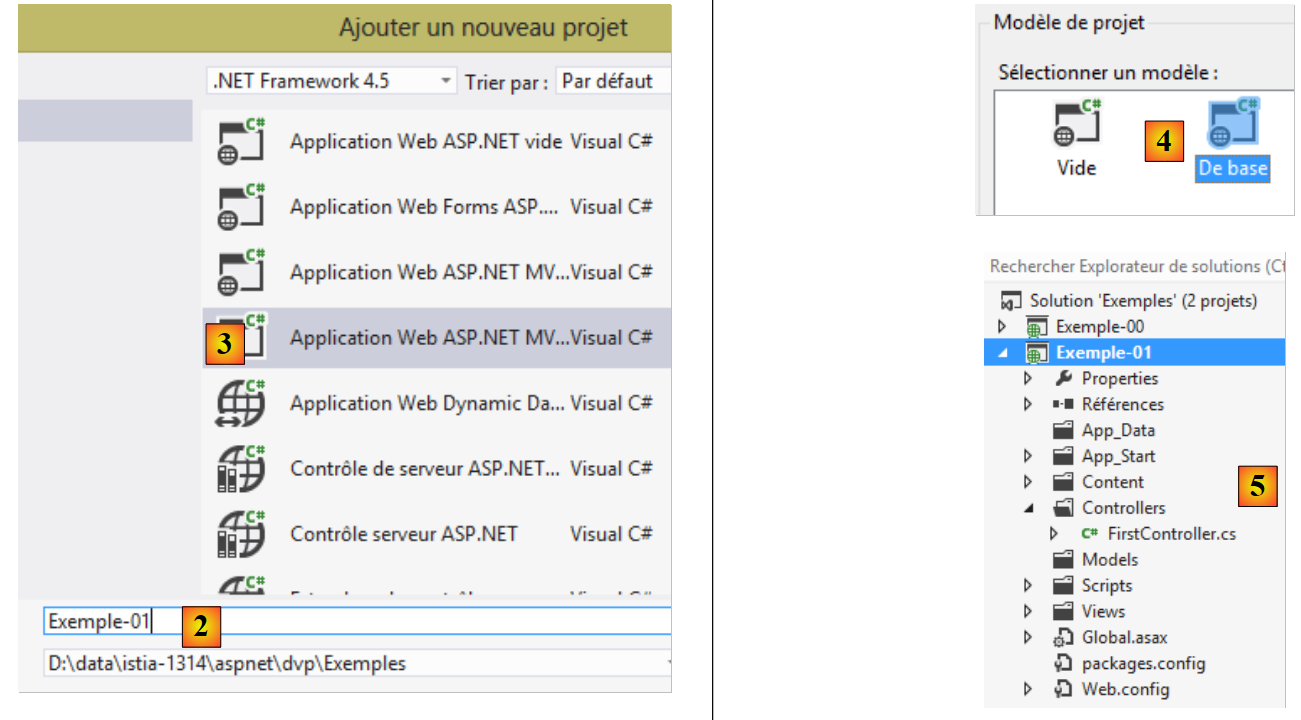Click the packages.config file

pyautogui.click(x=1143, y=663)
